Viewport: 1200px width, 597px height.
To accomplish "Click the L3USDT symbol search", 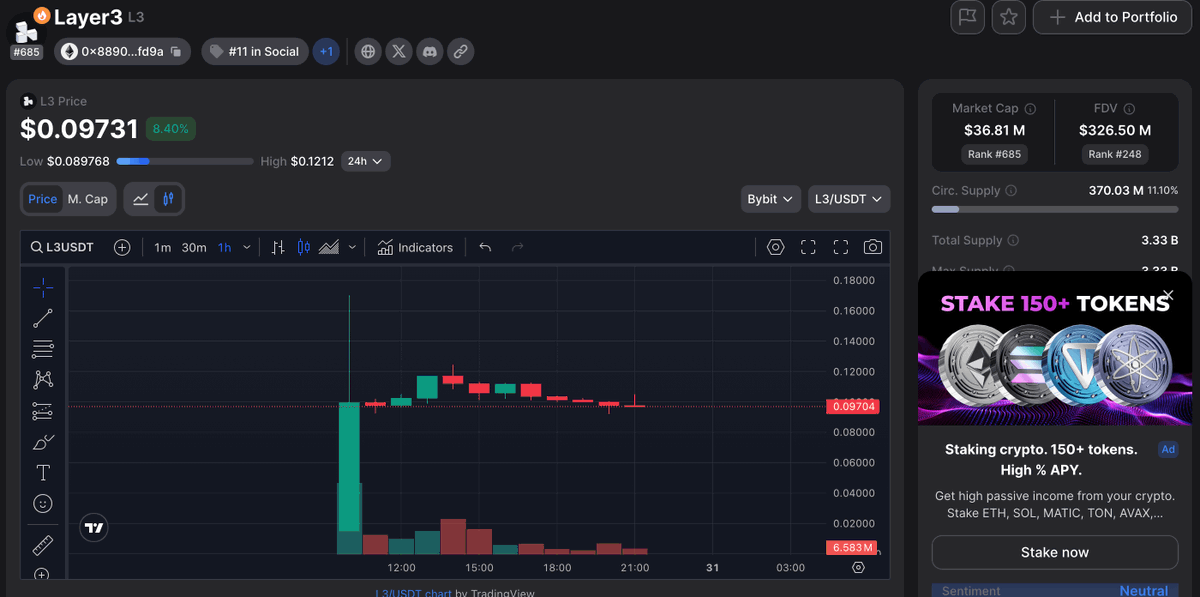I will pos(62,247).
